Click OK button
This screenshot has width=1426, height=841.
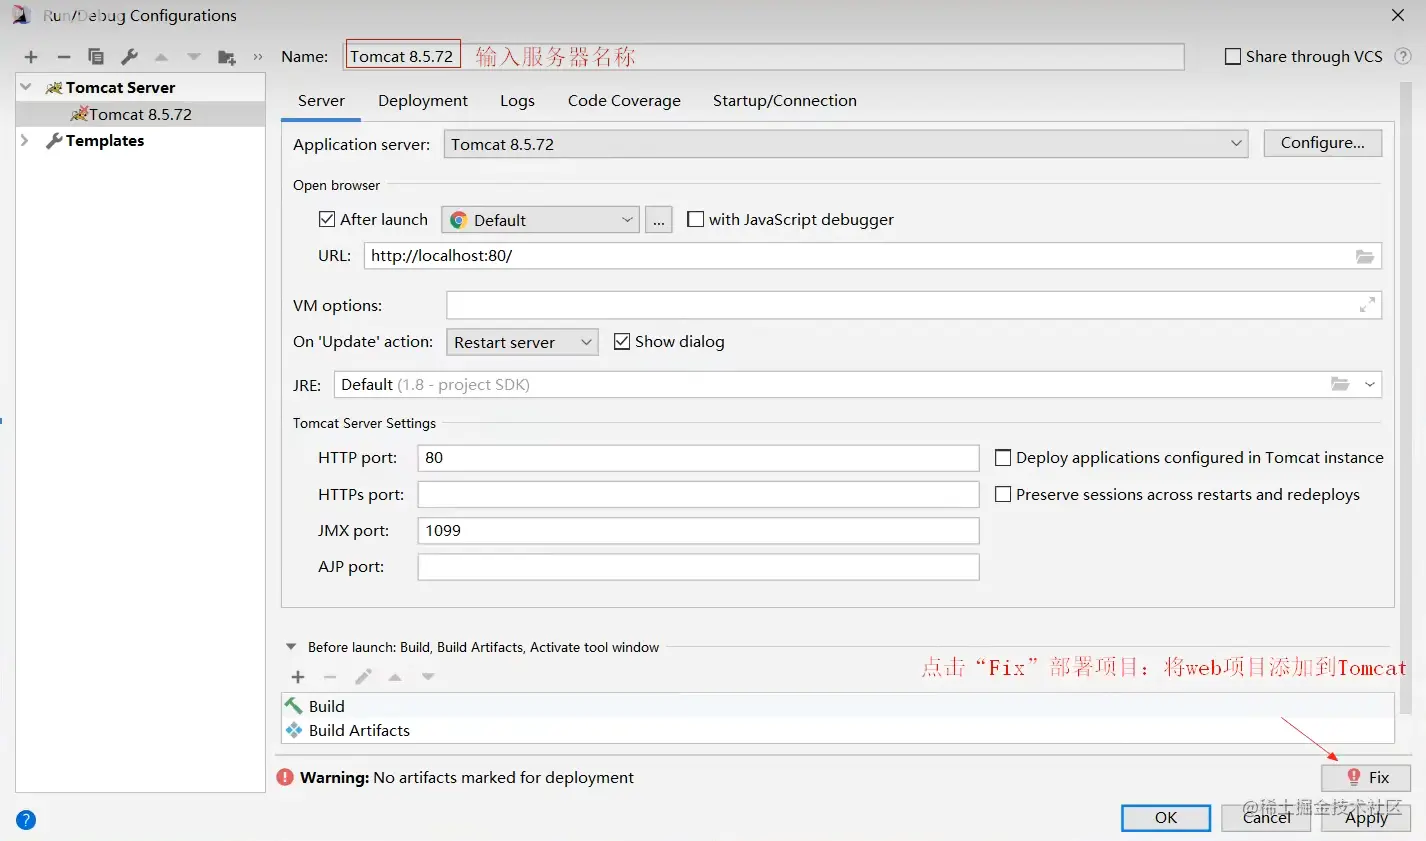pos(1166,817)
